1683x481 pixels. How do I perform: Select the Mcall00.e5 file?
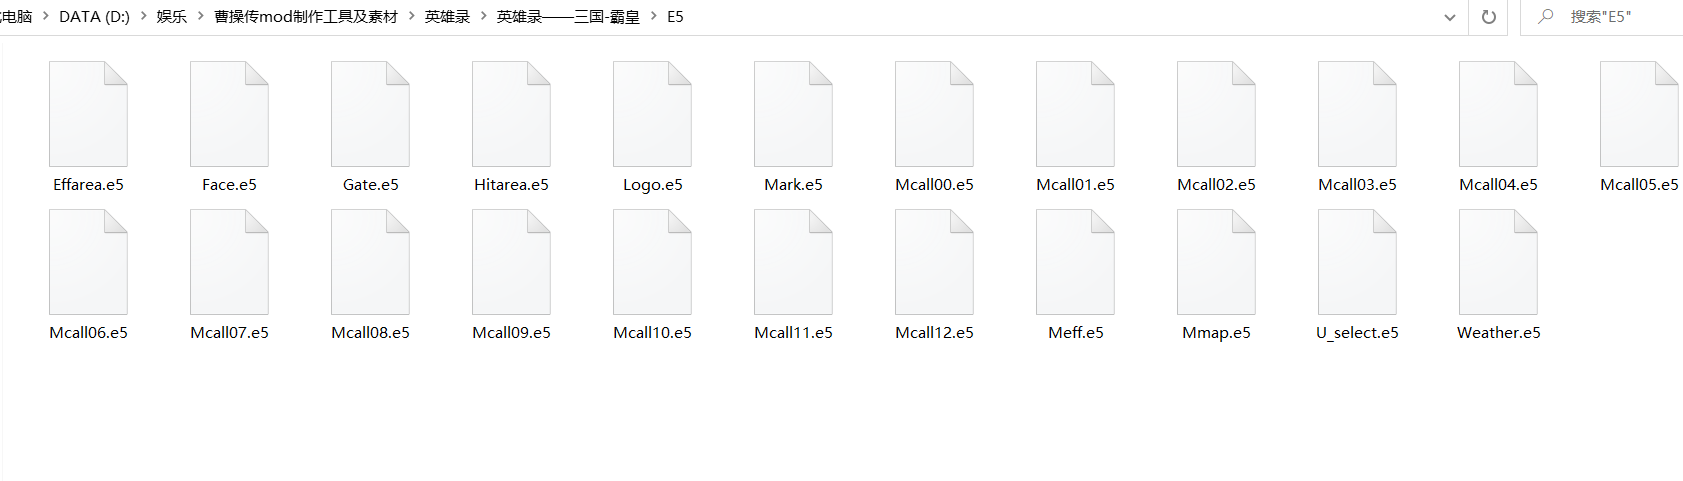pos(934,126)
